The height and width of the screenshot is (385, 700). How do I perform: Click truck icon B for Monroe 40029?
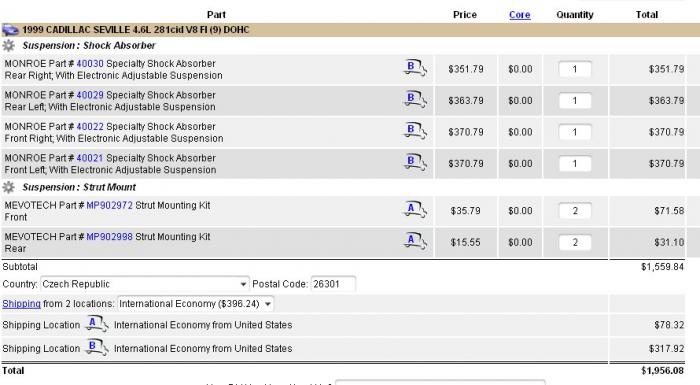point(415,100)
